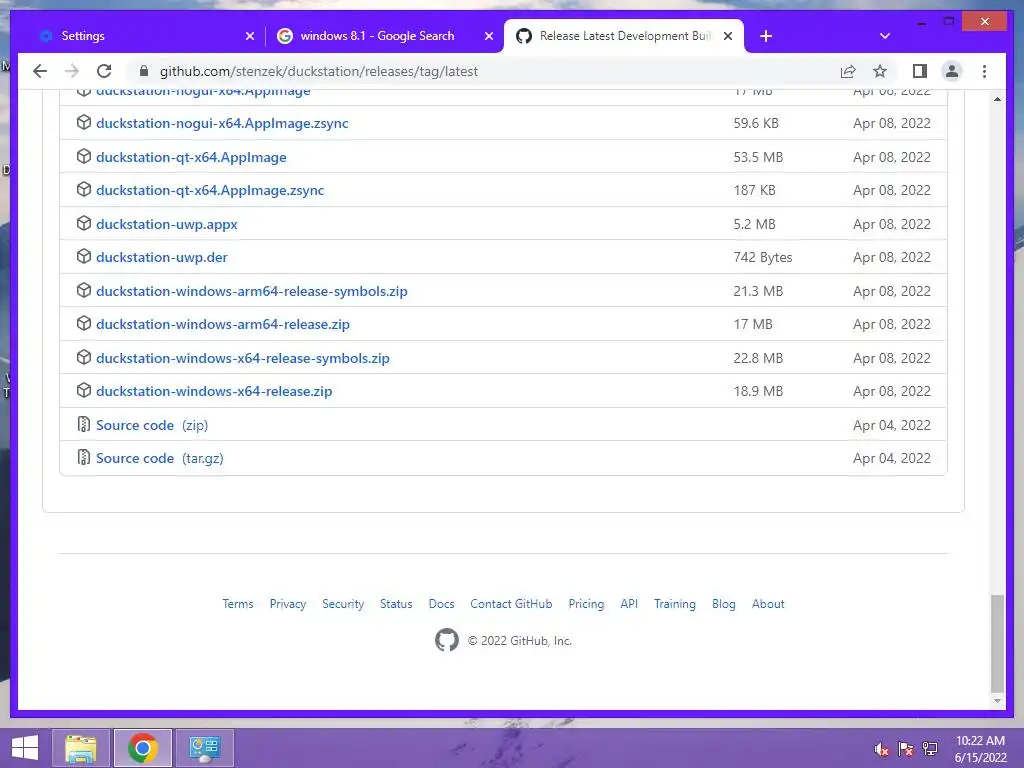Open the API footer link
This screenshot has width=1024, height=768.
click(629, 604)
